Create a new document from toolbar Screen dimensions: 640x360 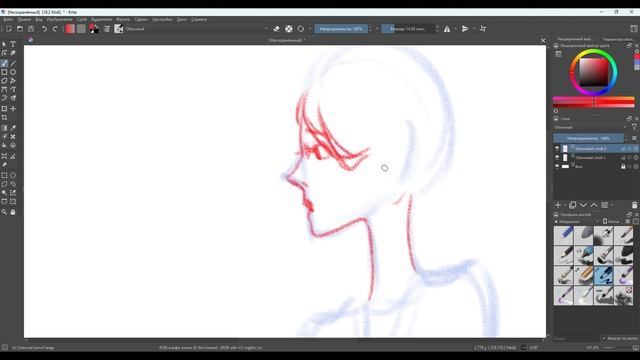coord(9,29)
